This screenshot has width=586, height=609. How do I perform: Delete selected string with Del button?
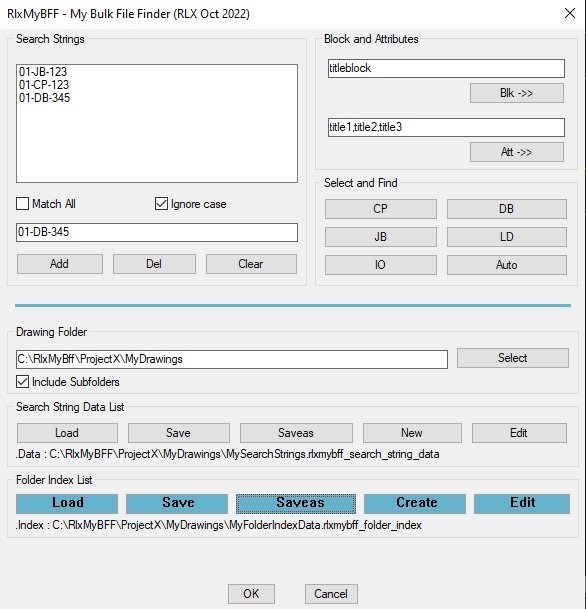[154, 264]
